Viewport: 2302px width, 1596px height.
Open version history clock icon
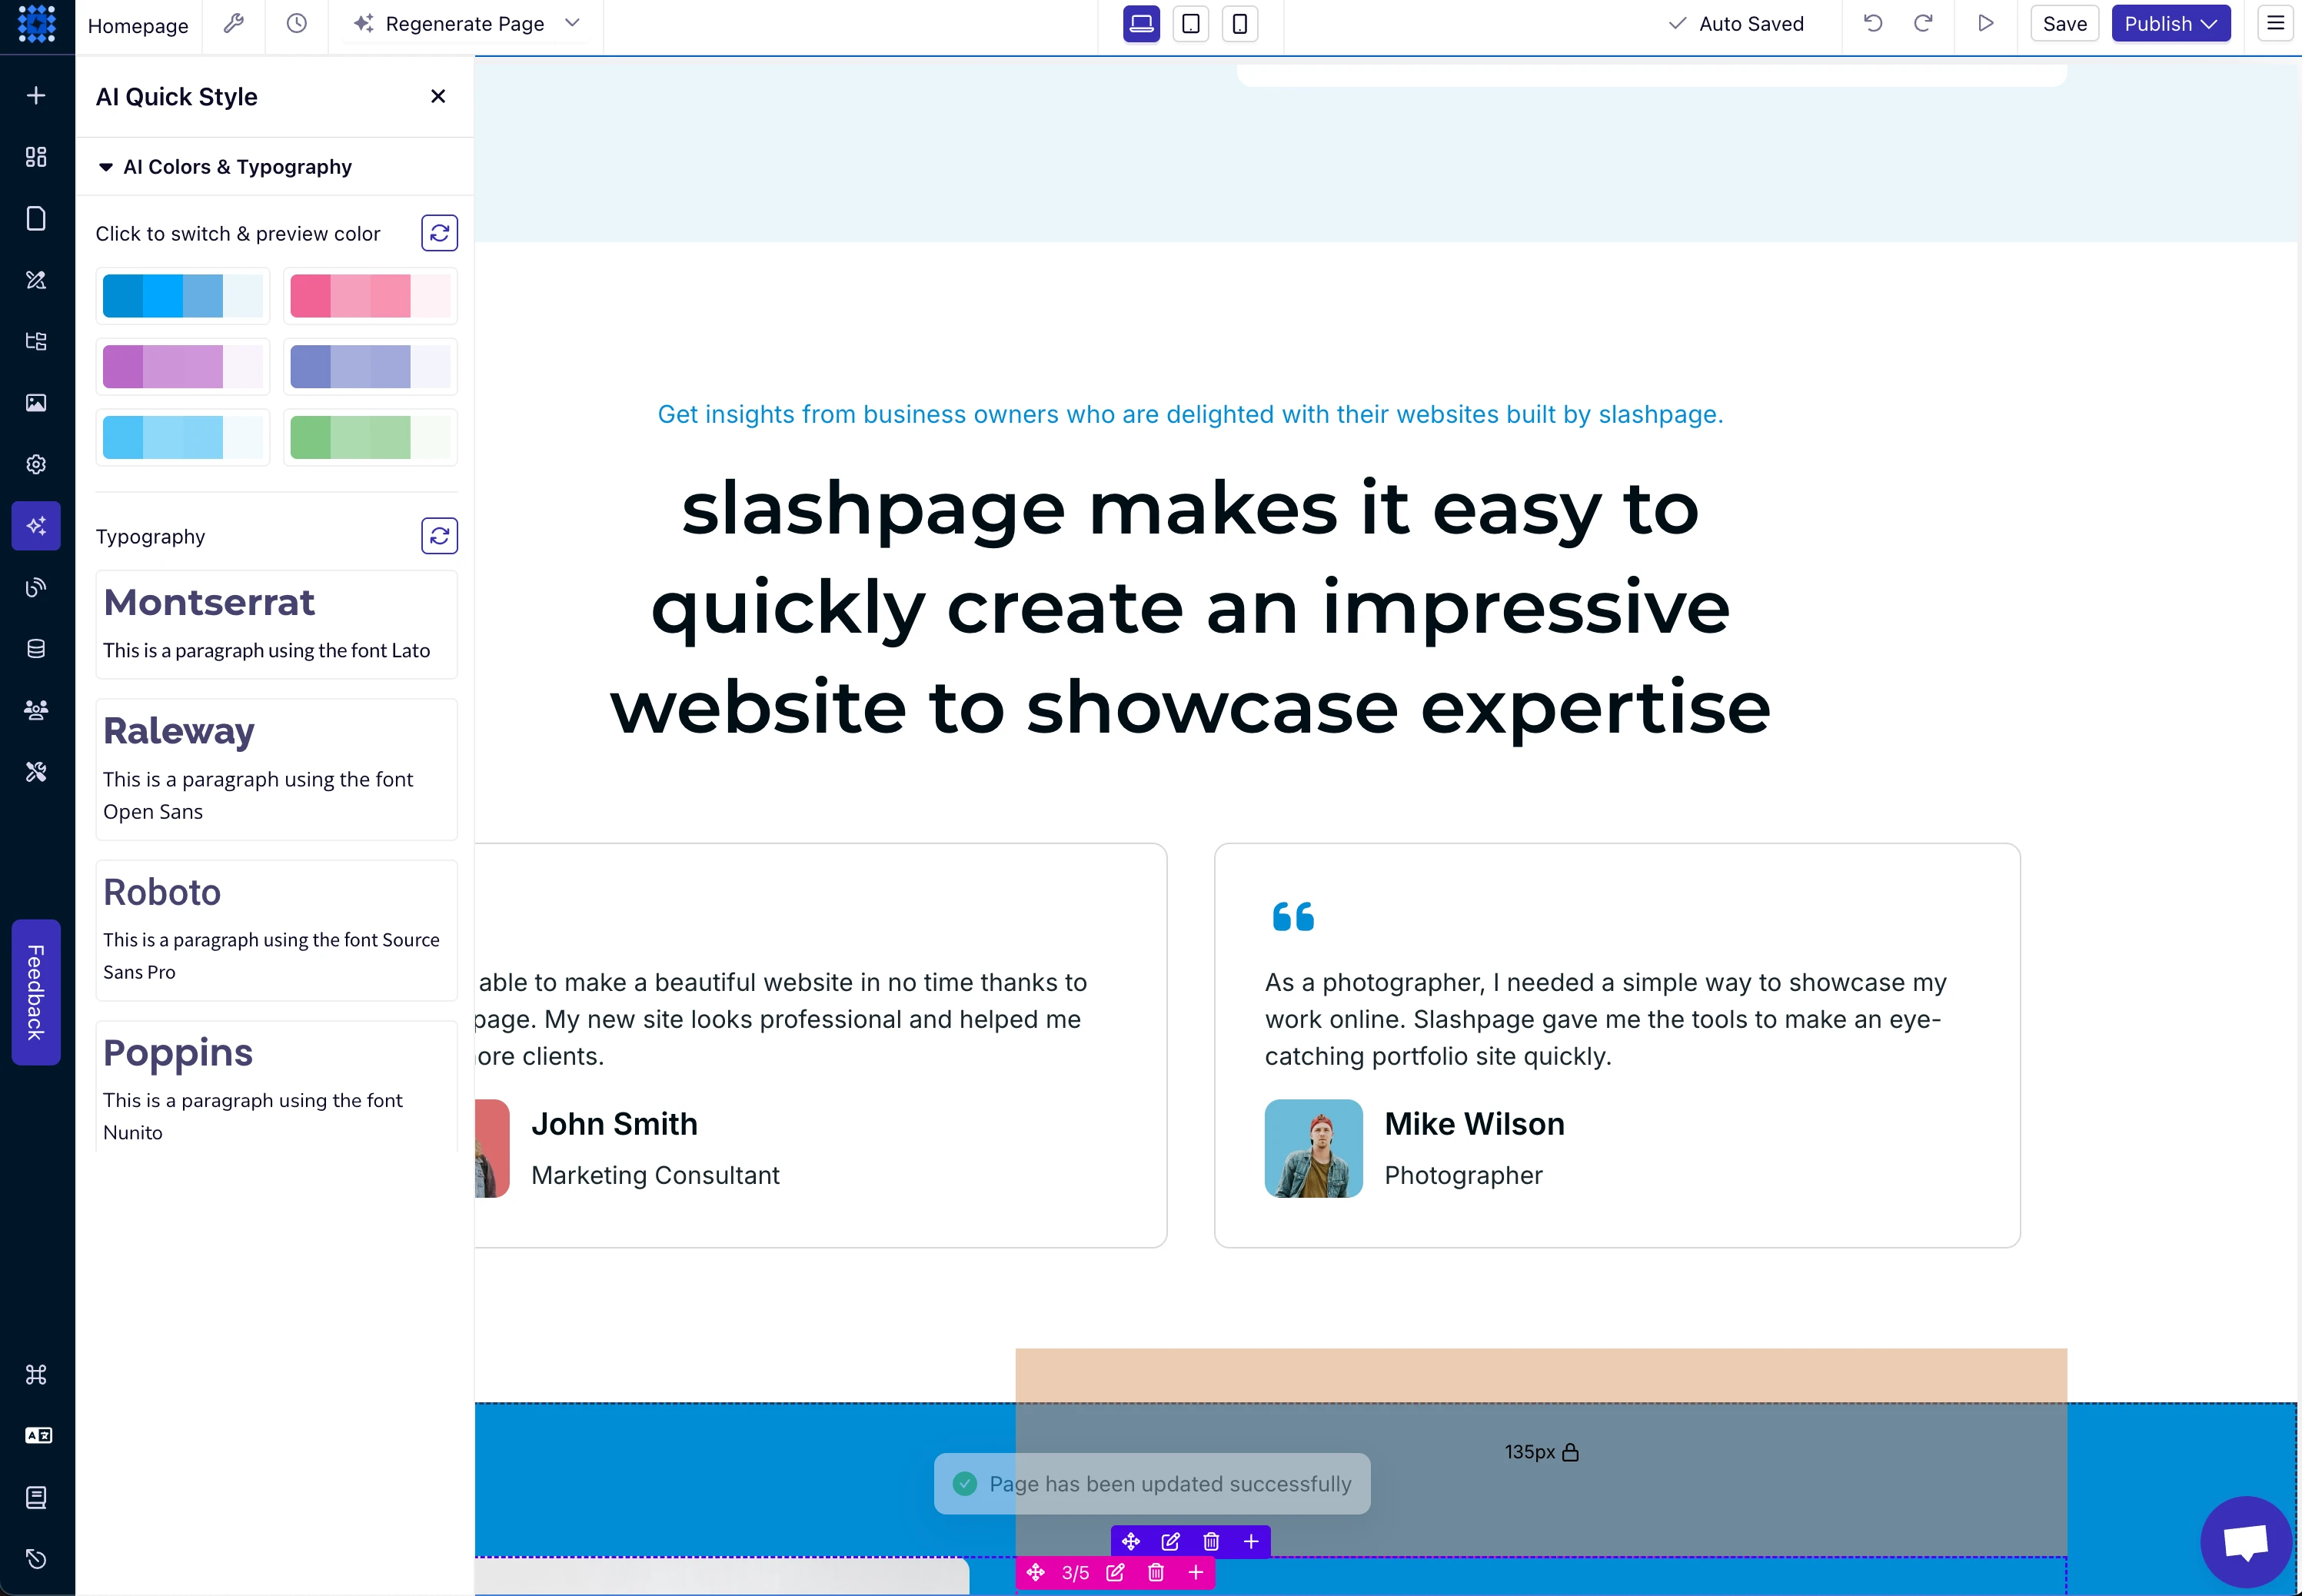click(x=296, y=23)
